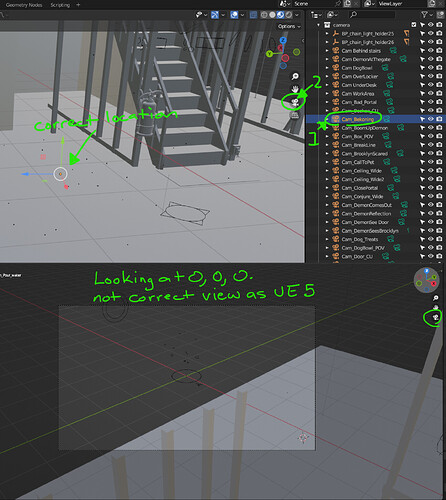Switch to the Scripting workspace tab

pyautogui.click(x=60, y=5)
